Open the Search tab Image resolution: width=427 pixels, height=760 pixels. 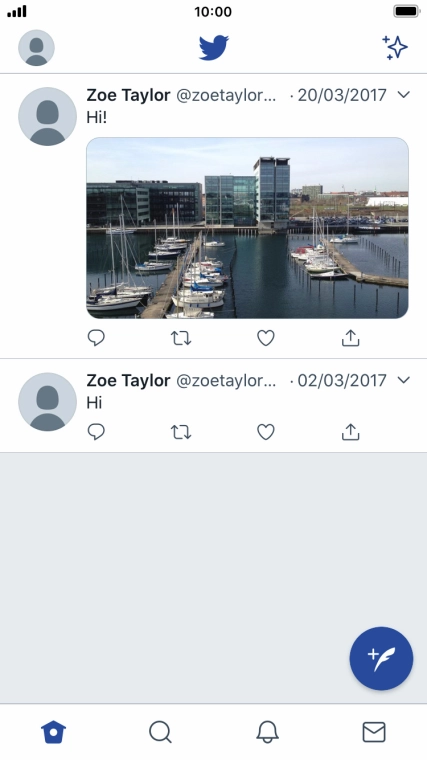[160, 731]
